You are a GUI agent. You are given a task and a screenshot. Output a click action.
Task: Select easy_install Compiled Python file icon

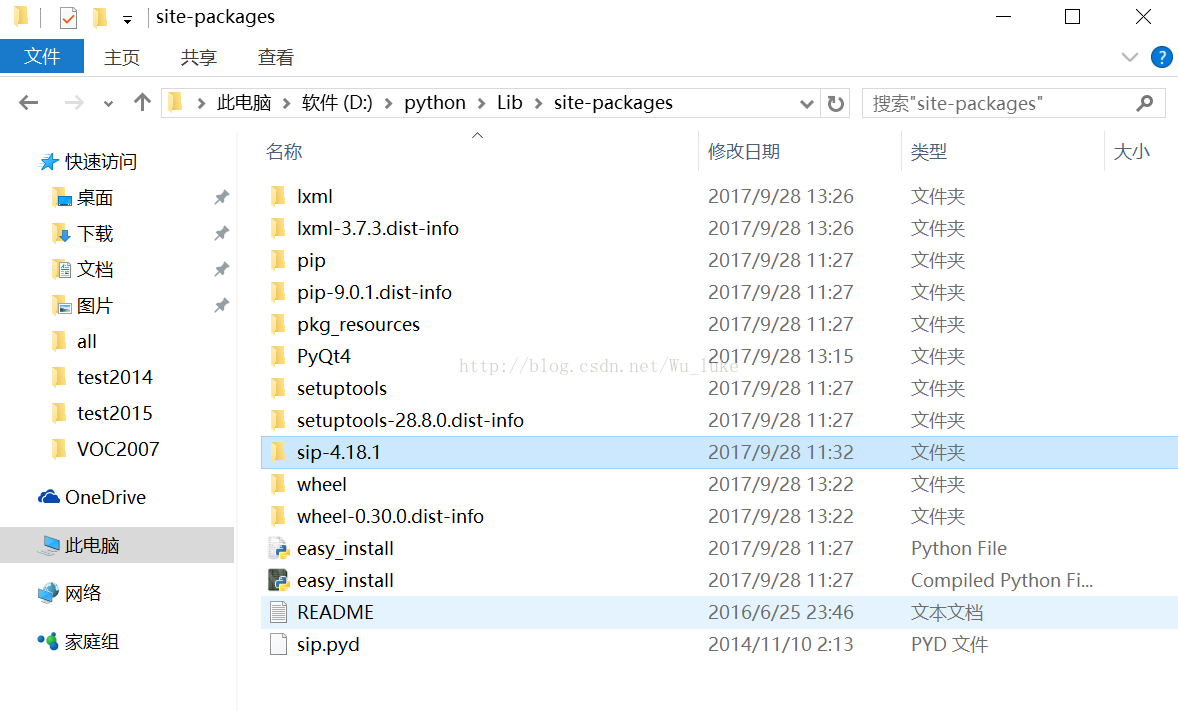[x=279, y=580]
